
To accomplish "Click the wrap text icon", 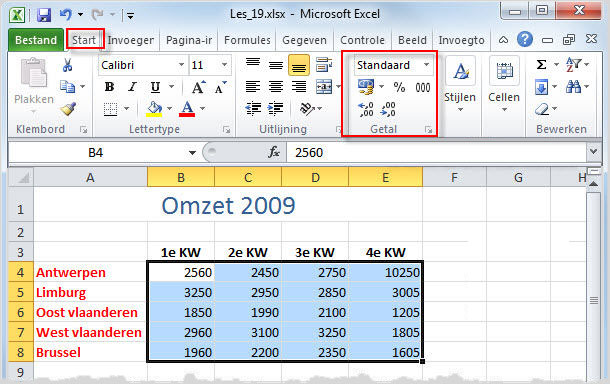I will [x=324, y=65].
